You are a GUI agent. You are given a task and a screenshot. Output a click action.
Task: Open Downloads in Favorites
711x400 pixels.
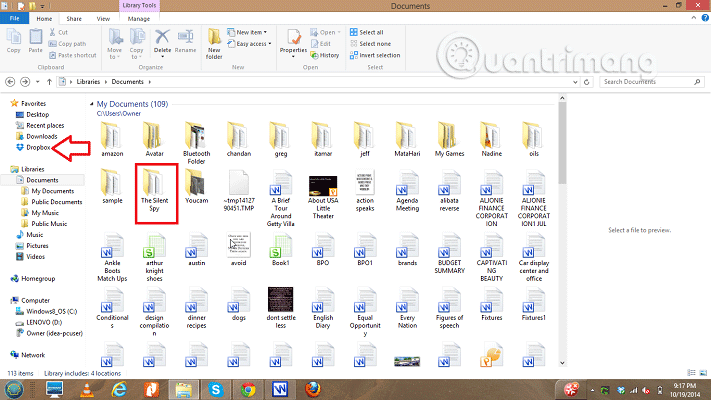(x=37, y=136)
